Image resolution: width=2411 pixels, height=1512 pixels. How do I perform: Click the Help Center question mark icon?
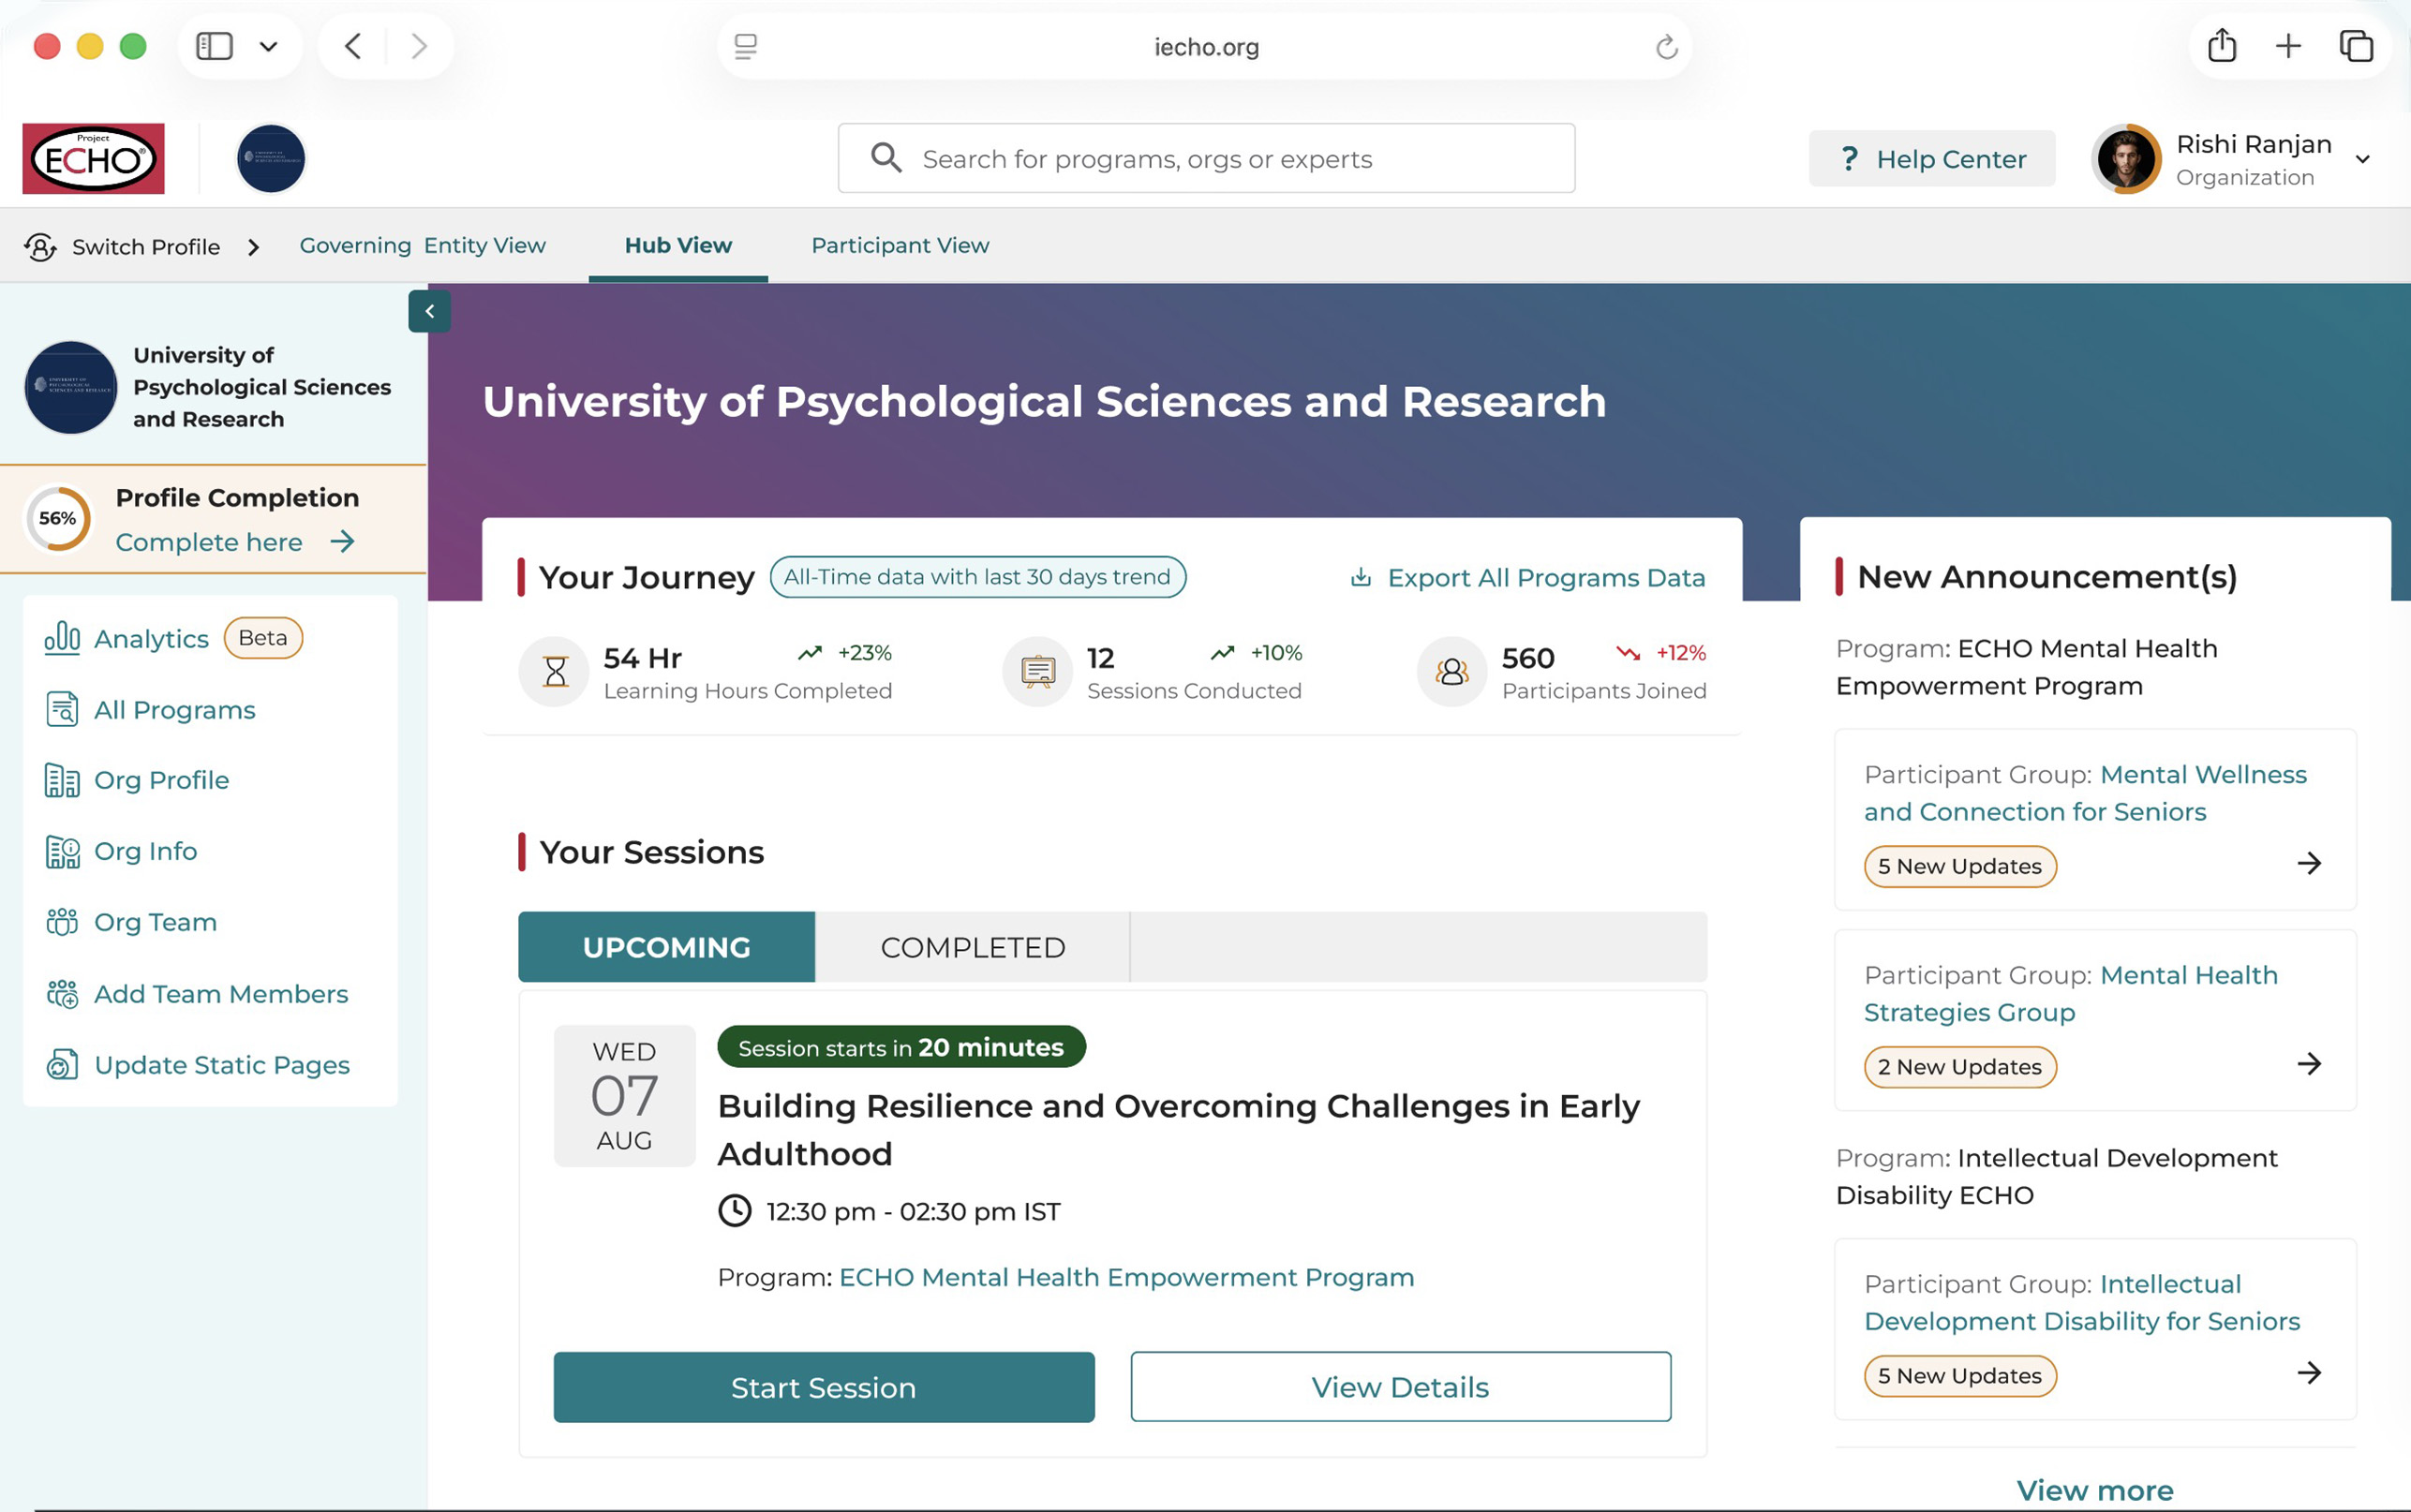click(1849, 158)
